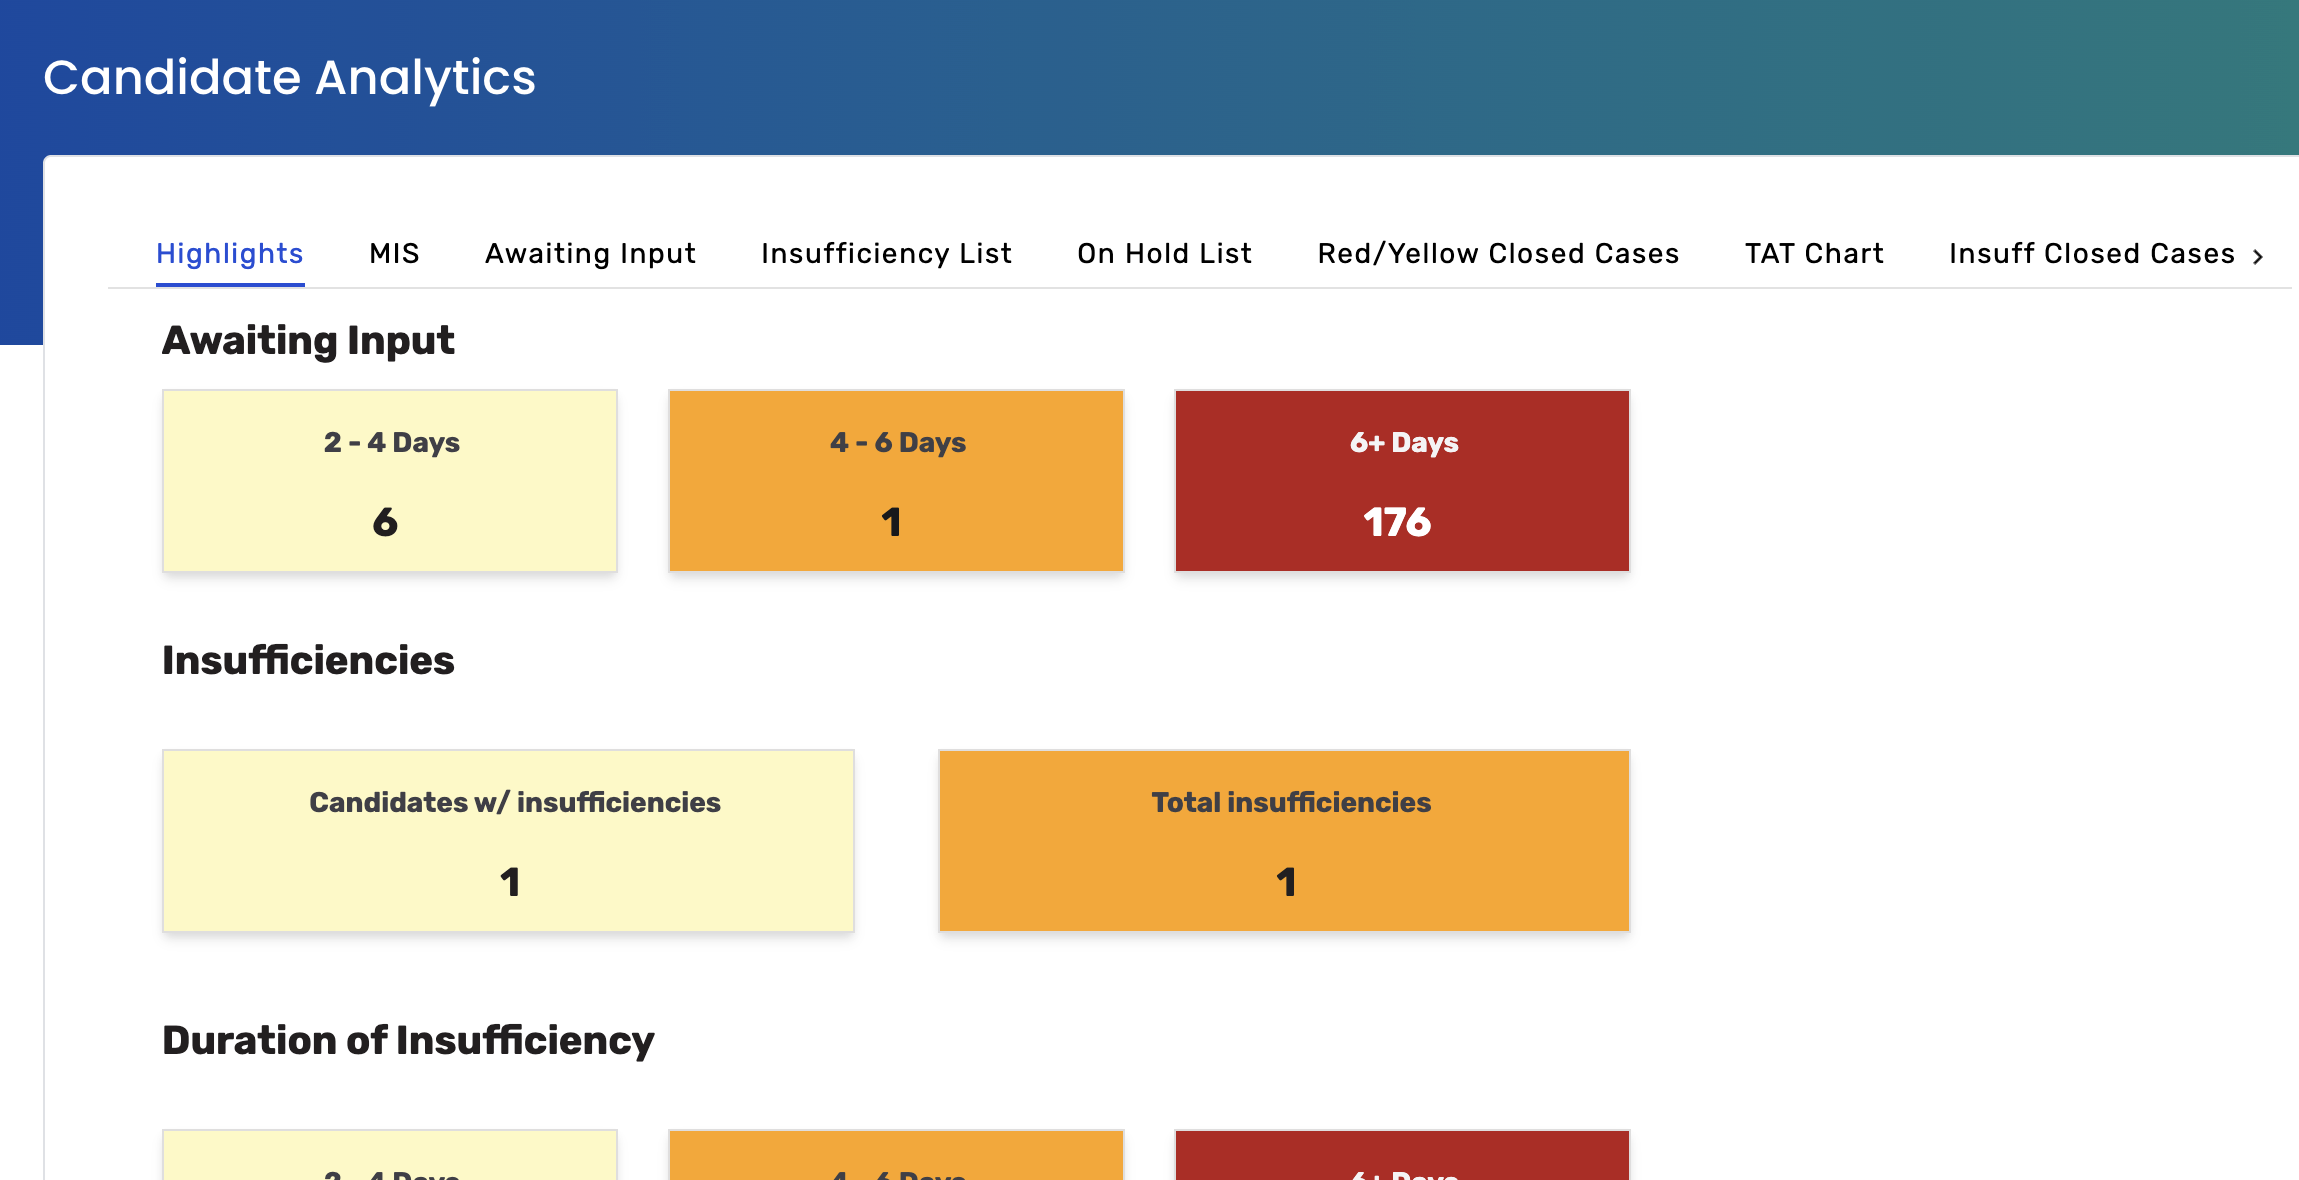Image resolution: width=2299 pixels, height=1180 pixels.
Task: Click the 4 - 6 Days awaiting input card
Action: (896, 481)
